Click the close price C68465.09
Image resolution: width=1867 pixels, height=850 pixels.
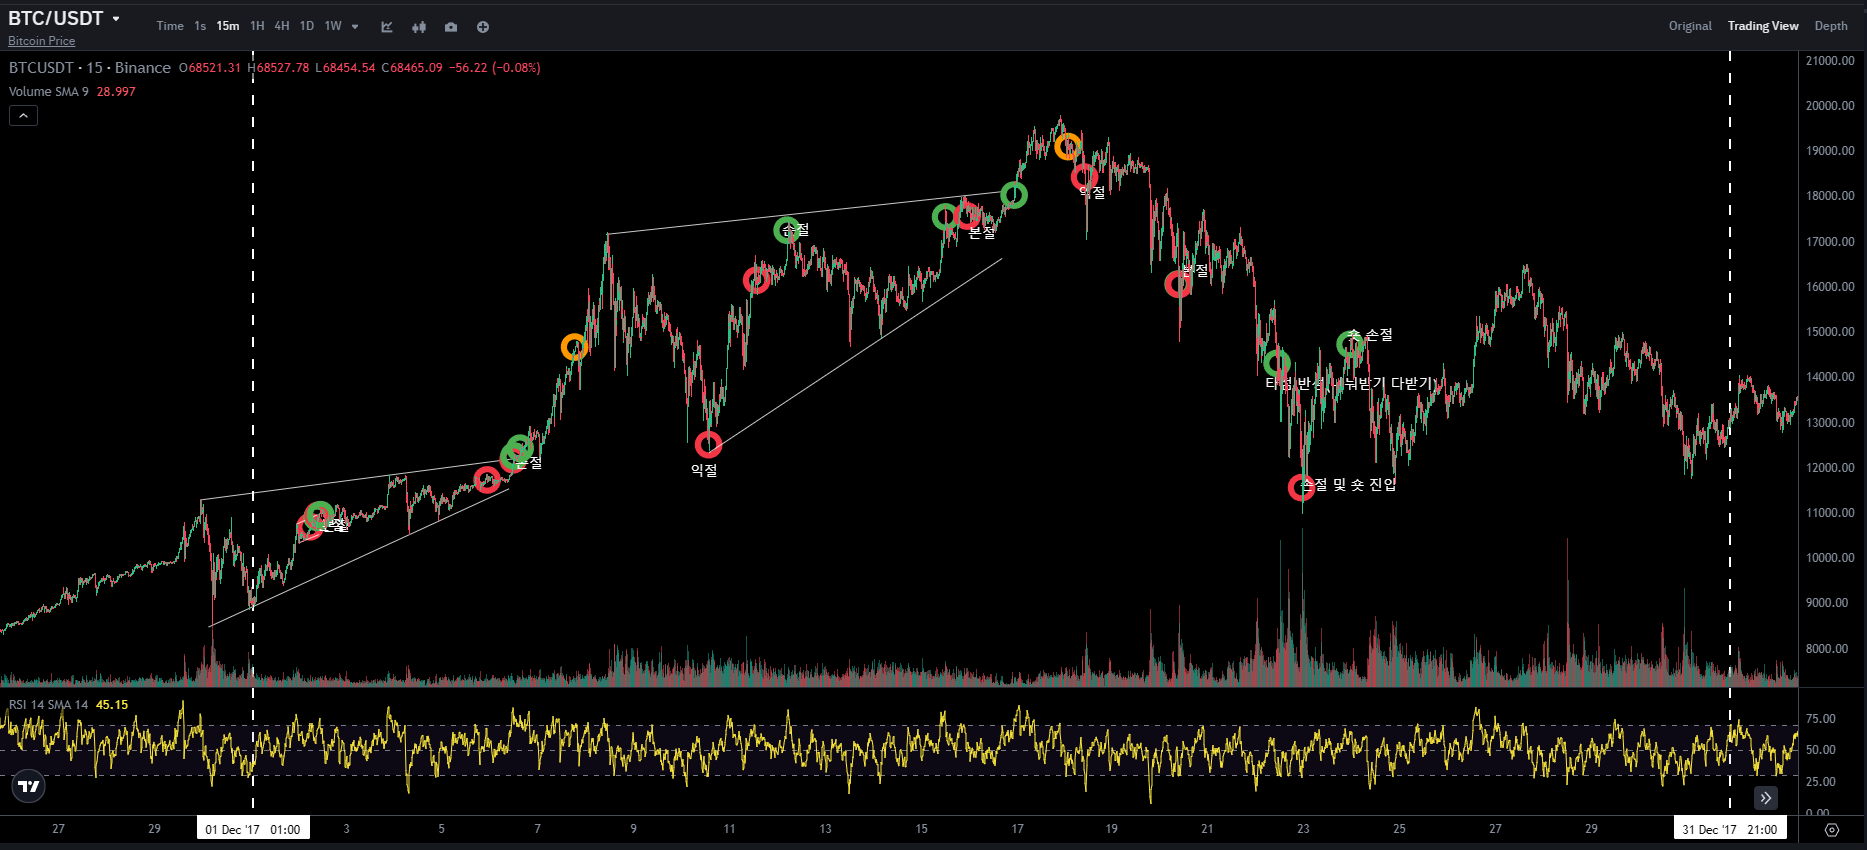tap(412, 68)
